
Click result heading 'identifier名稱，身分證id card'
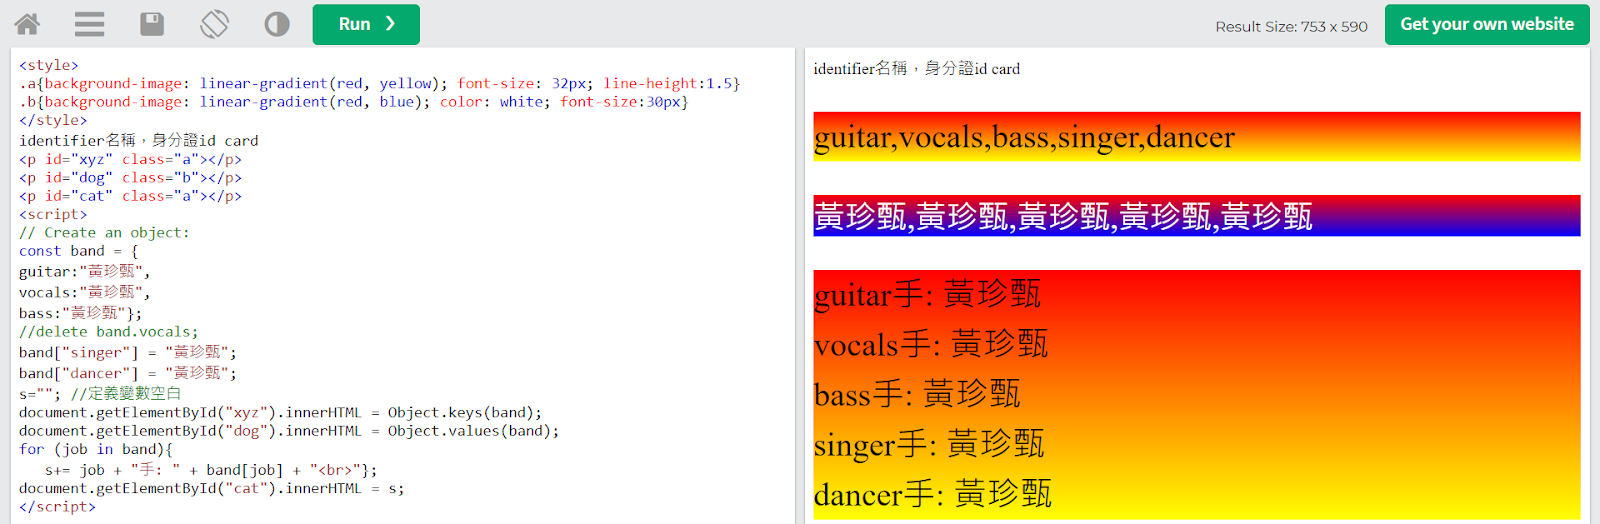pos(917,68)
